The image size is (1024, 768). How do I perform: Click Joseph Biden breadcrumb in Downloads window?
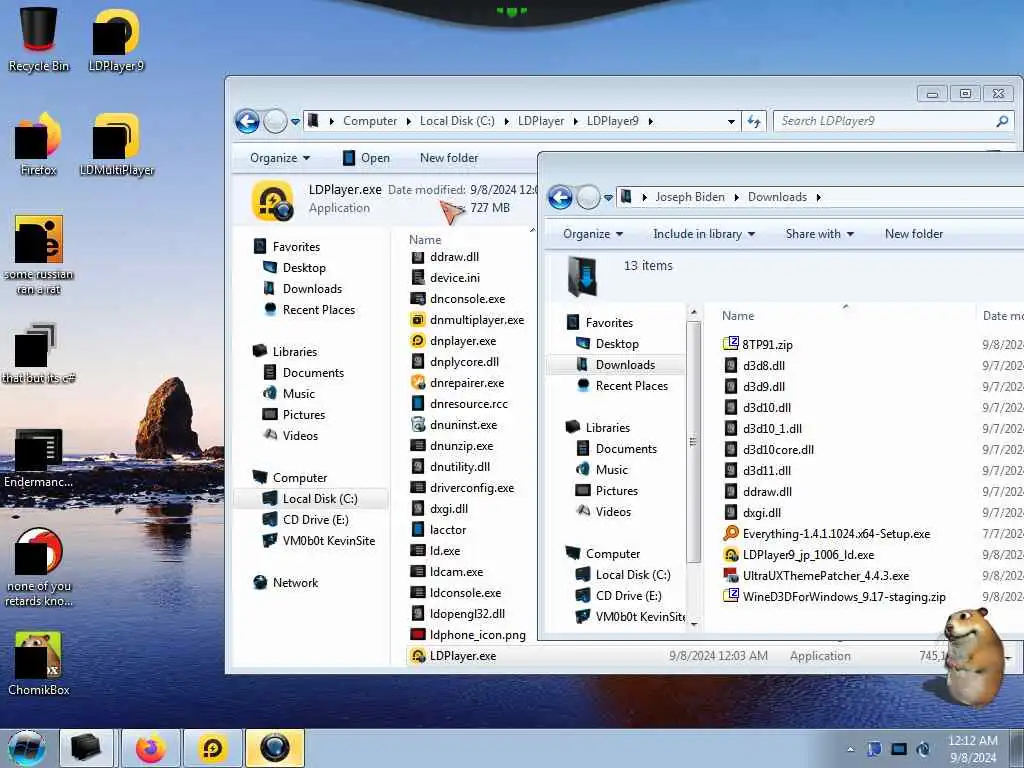click(690, 197)
